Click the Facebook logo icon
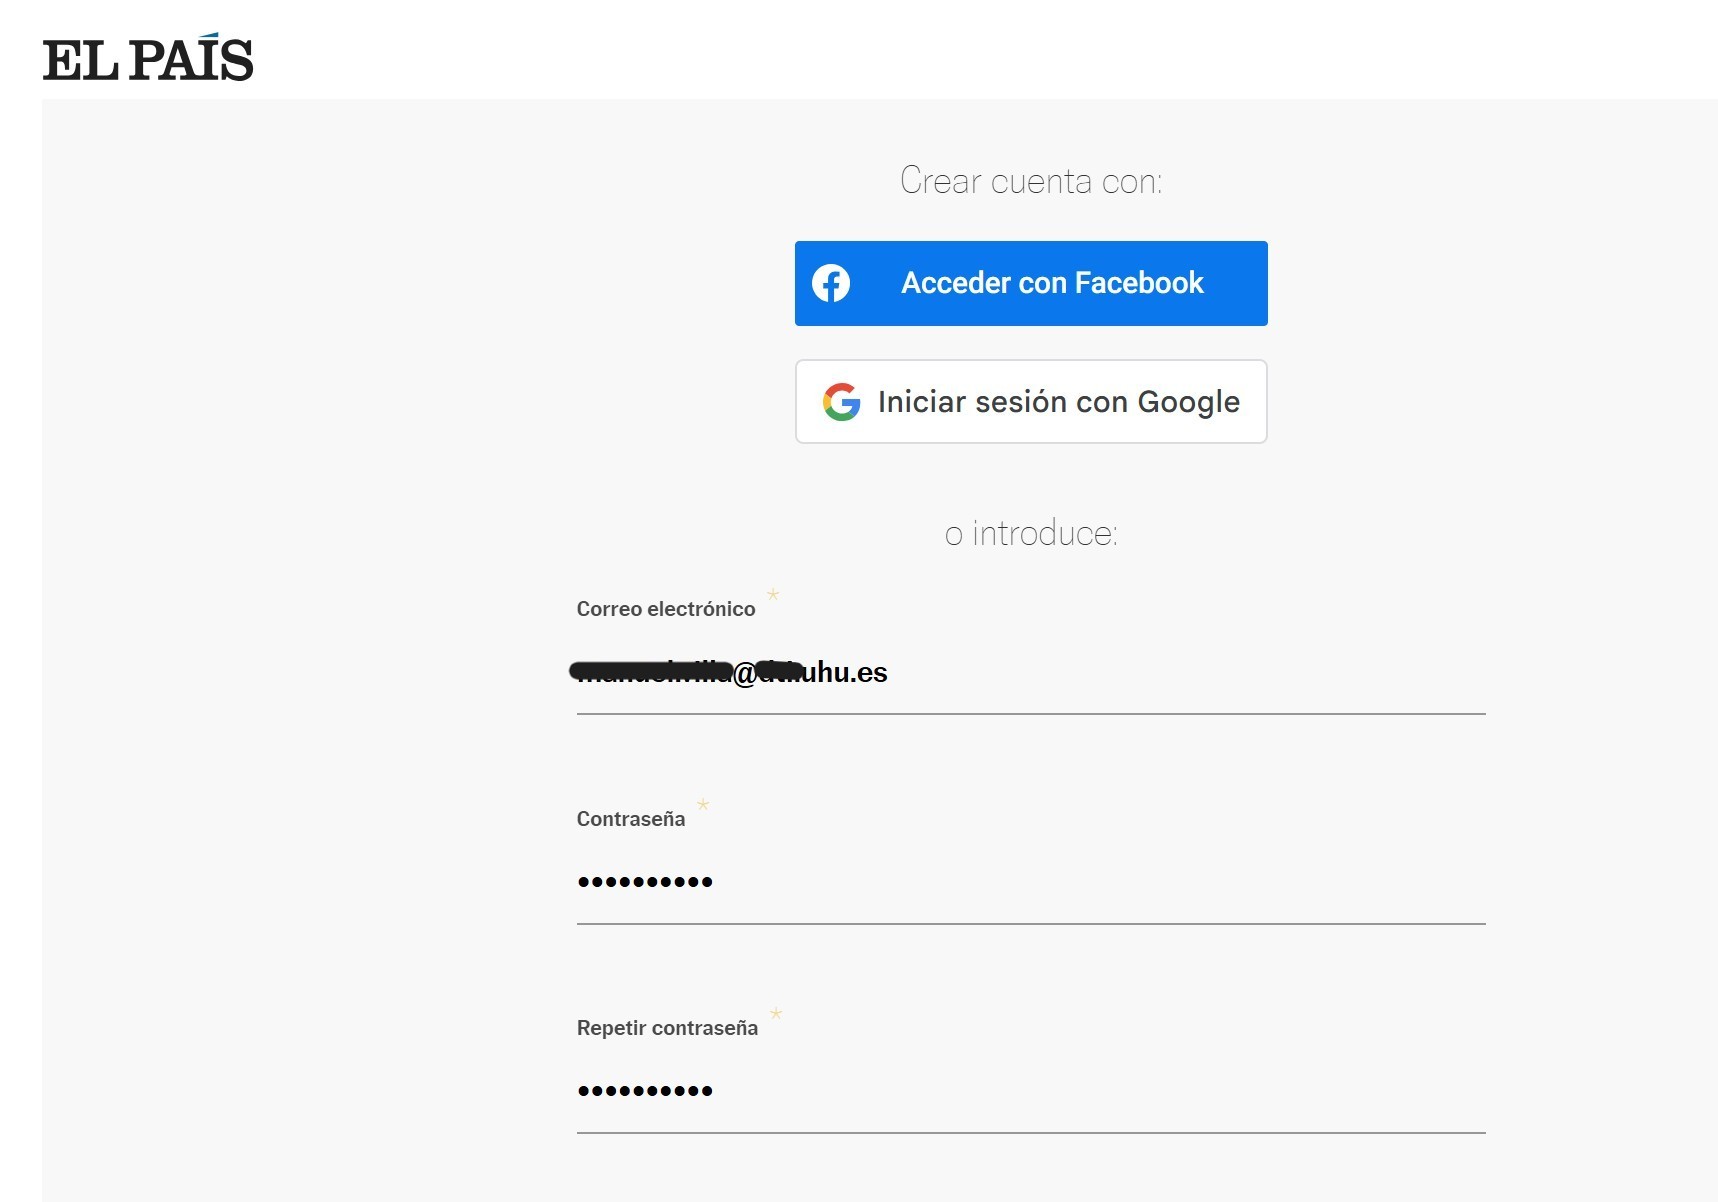Viewport: 1718px width, 1202px height. click(x=831, y=283)
